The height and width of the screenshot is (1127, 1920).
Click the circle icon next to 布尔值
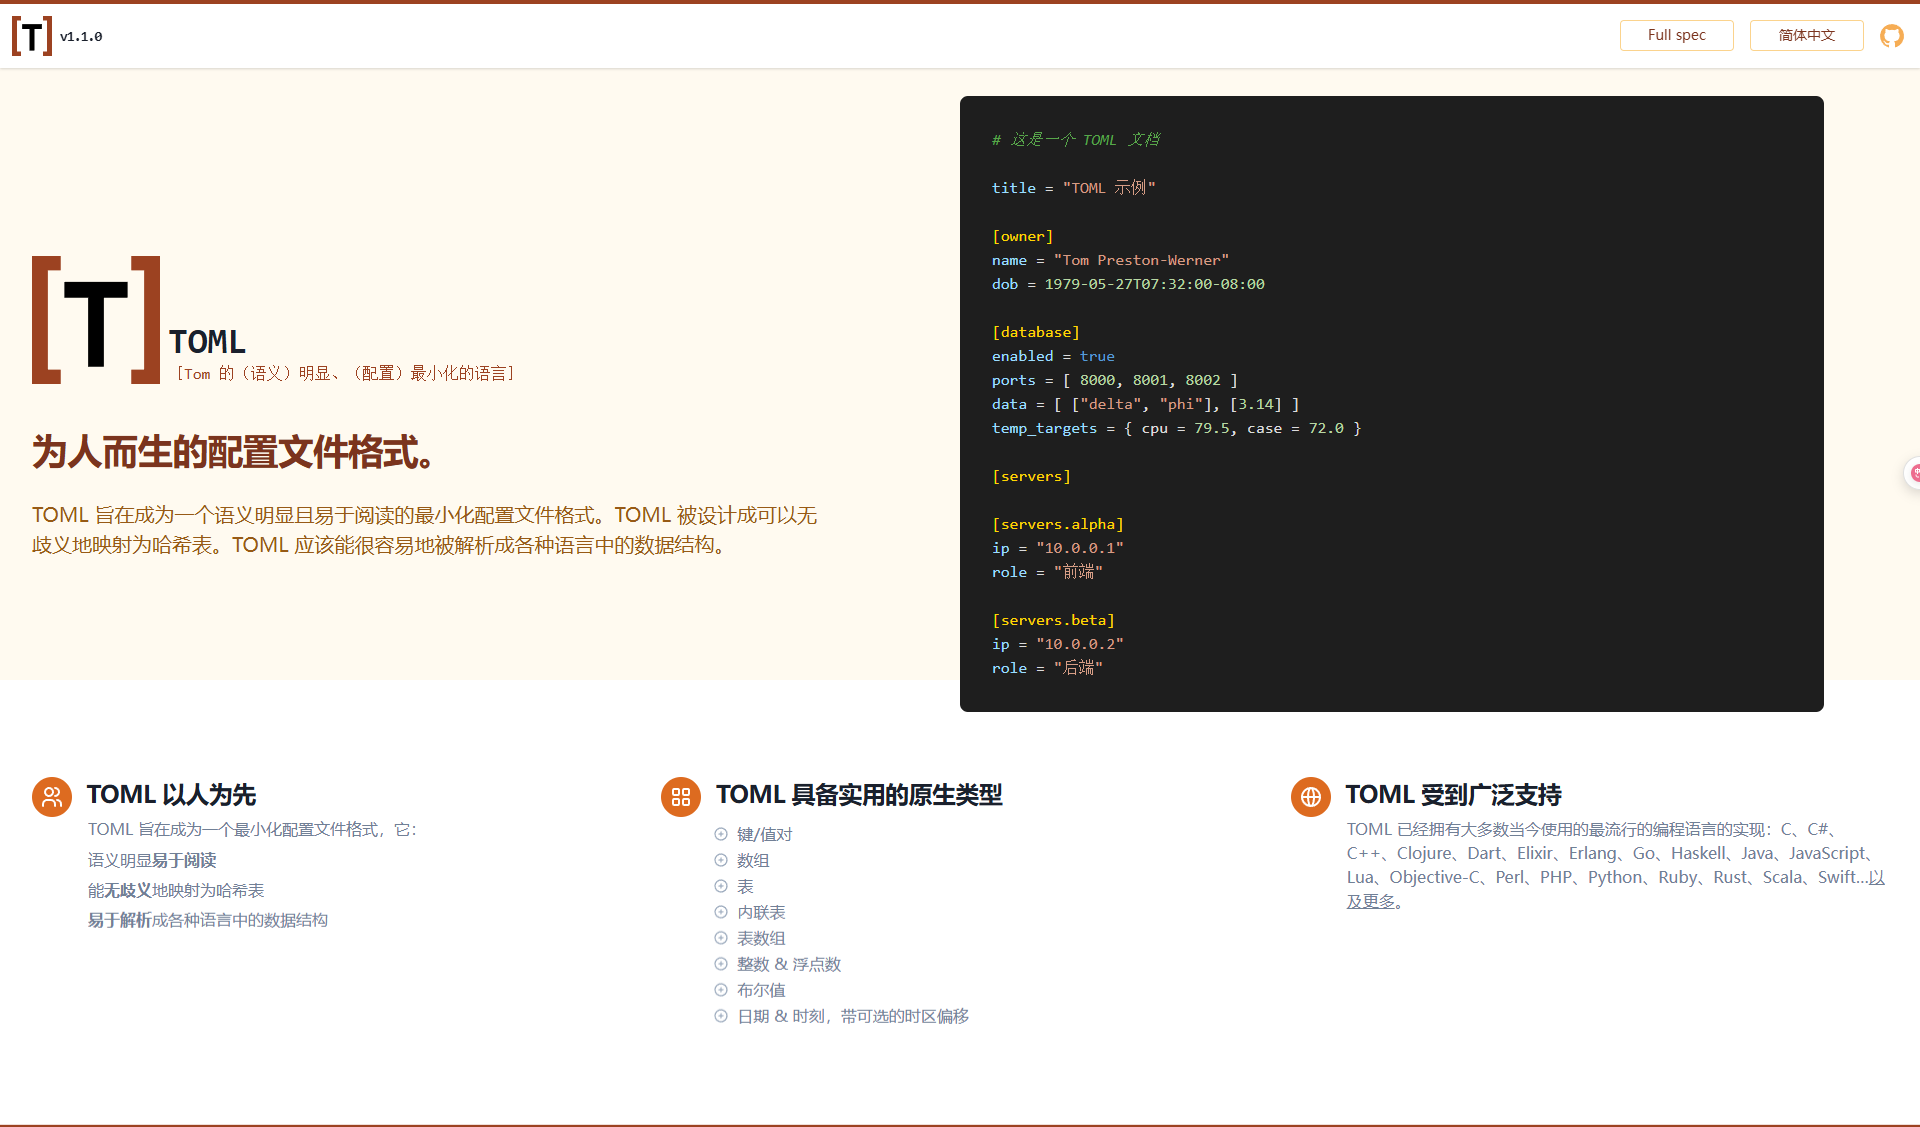(x=721, y=990)
